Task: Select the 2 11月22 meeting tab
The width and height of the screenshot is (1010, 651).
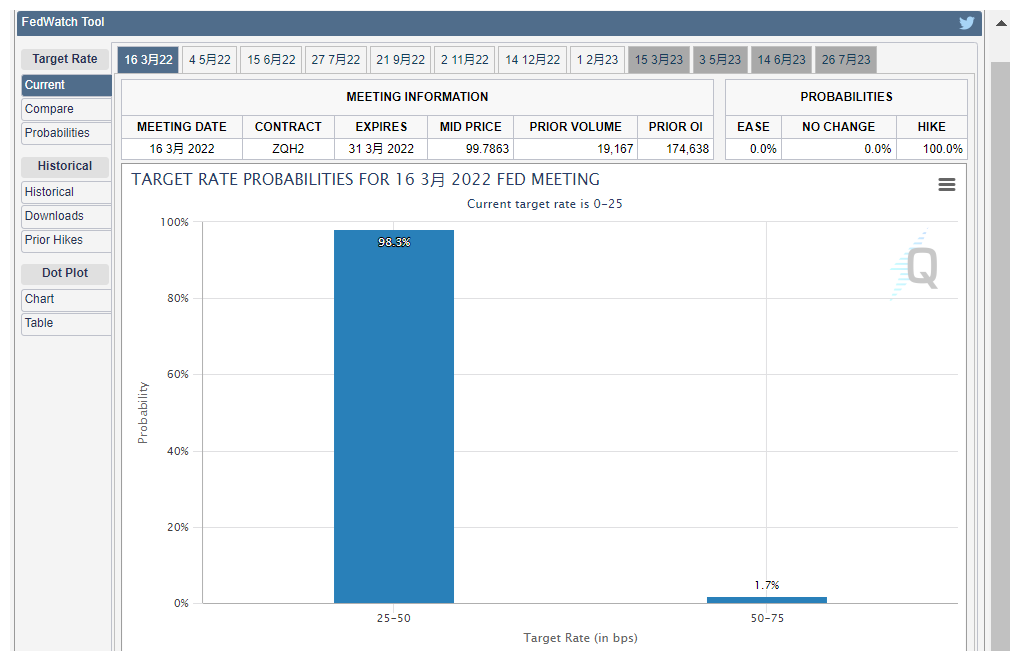Action: coord(464,60)
